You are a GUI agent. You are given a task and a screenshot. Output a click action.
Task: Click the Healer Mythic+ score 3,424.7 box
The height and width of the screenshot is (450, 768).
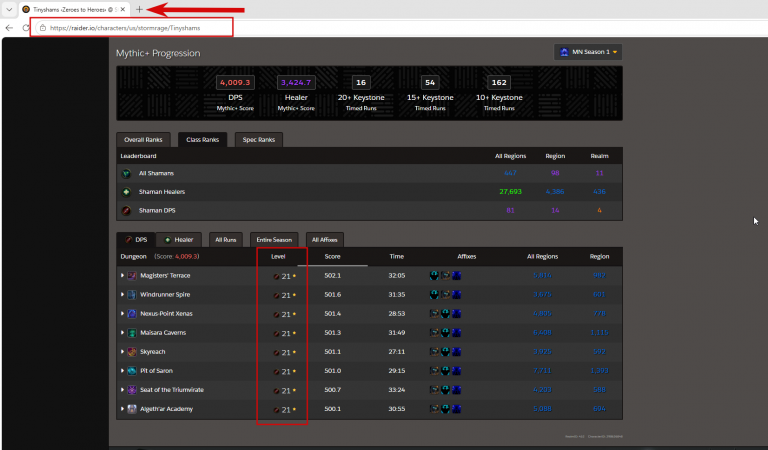tap(296, 82)
